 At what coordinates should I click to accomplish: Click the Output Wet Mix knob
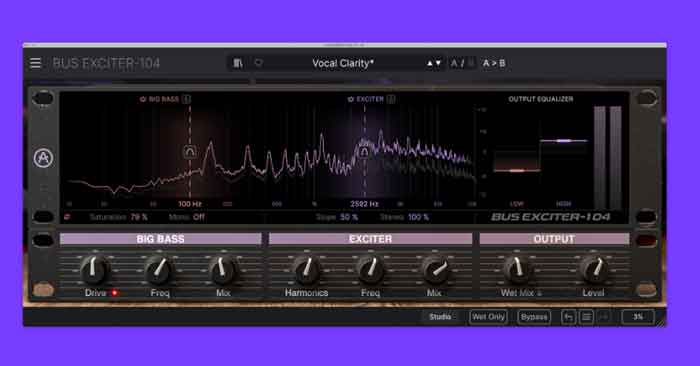(517, 270)
